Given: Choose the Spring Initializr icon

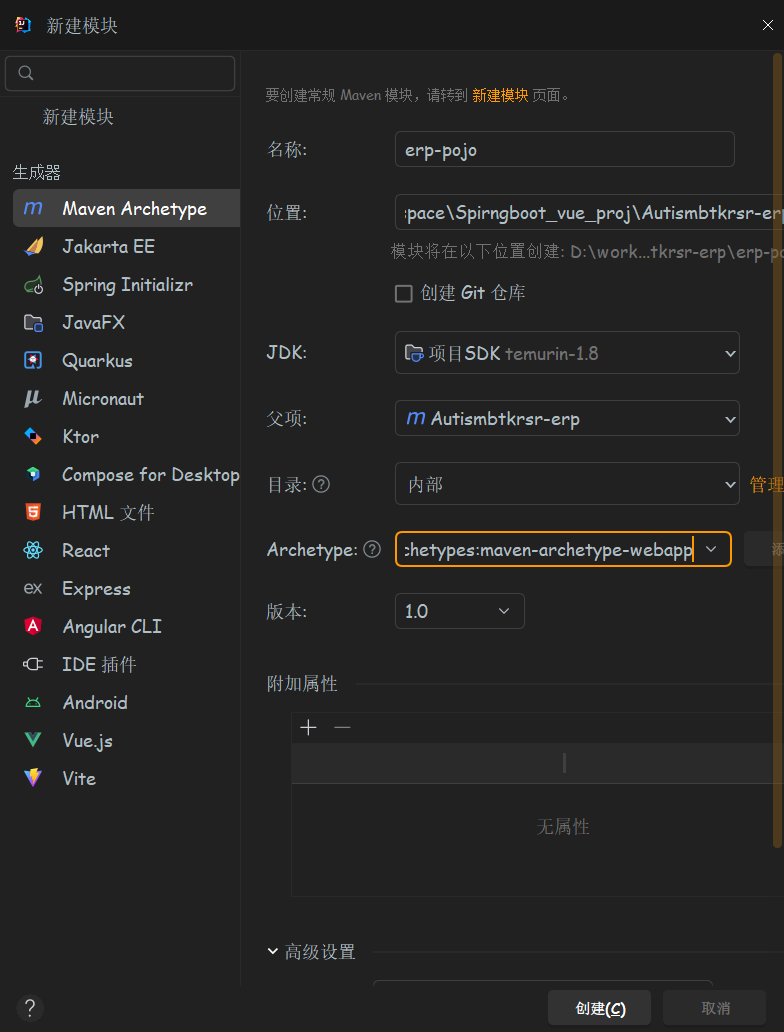Looking at the screenshot, I should [x=34, y=286].
